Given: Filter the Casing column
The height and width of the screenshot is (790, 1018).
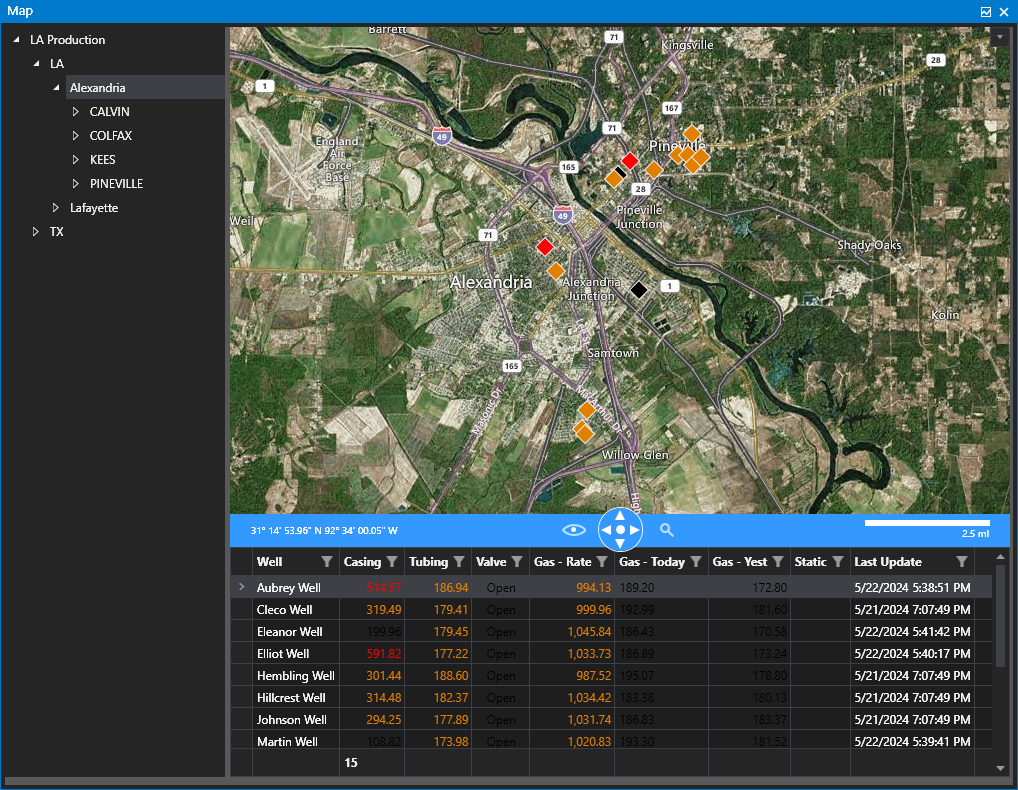Looking at the screenshot, I should 392,562.
